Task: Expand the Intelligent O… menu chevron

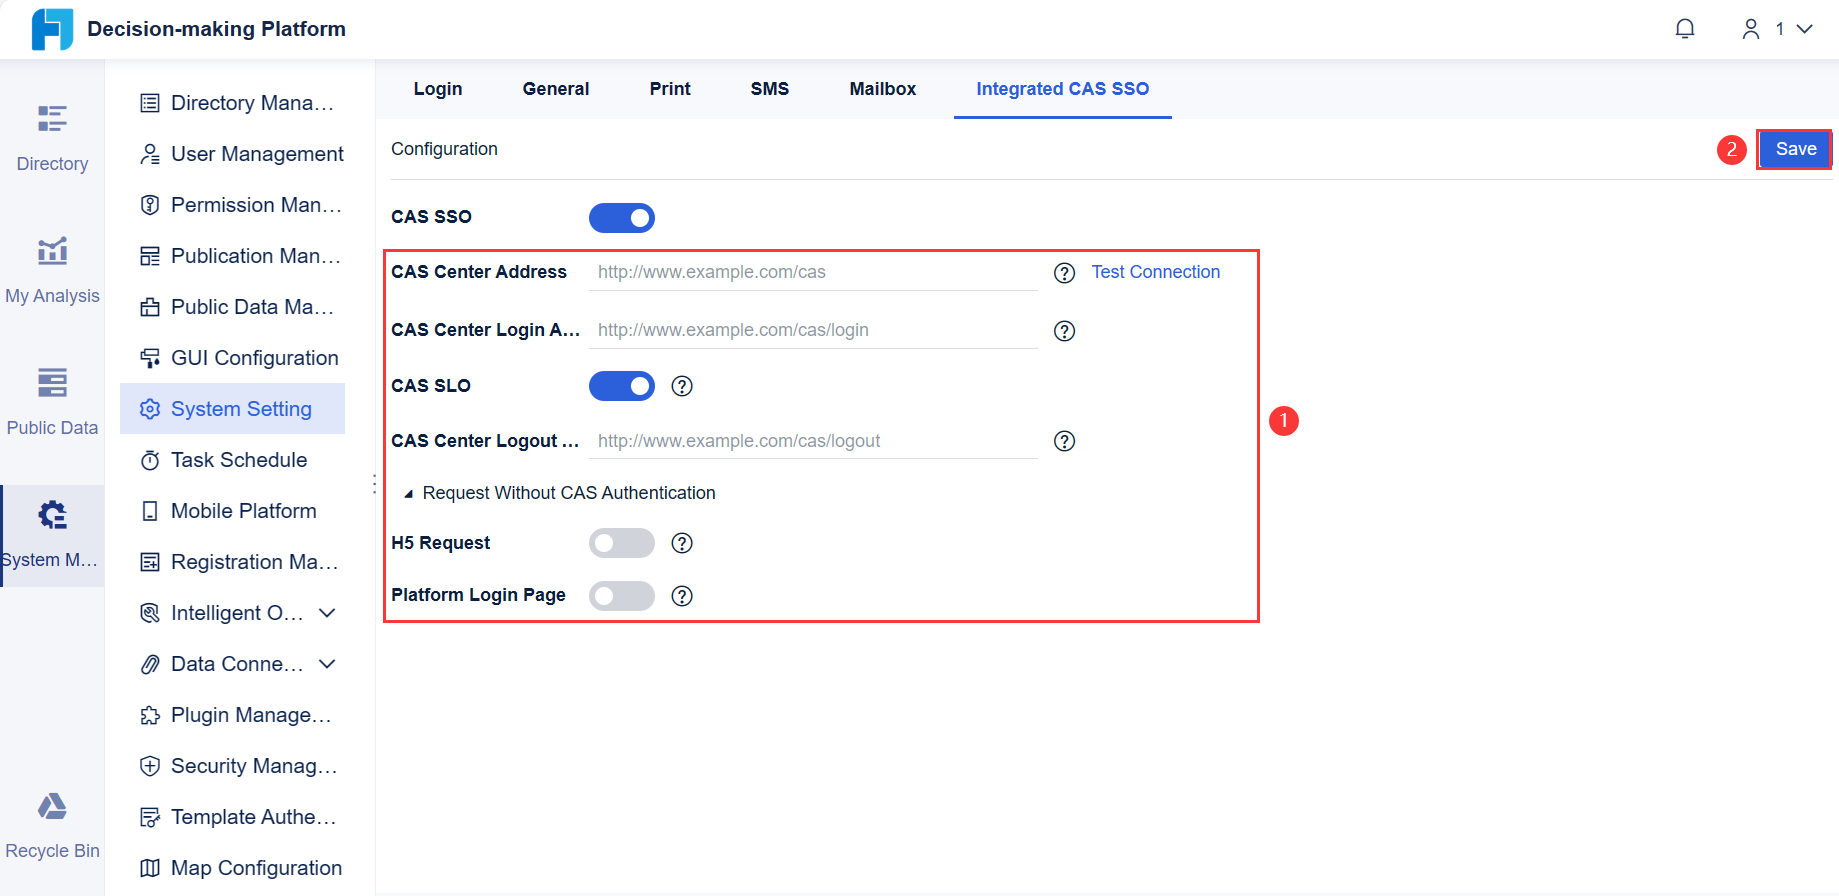Action: (327, 613)
